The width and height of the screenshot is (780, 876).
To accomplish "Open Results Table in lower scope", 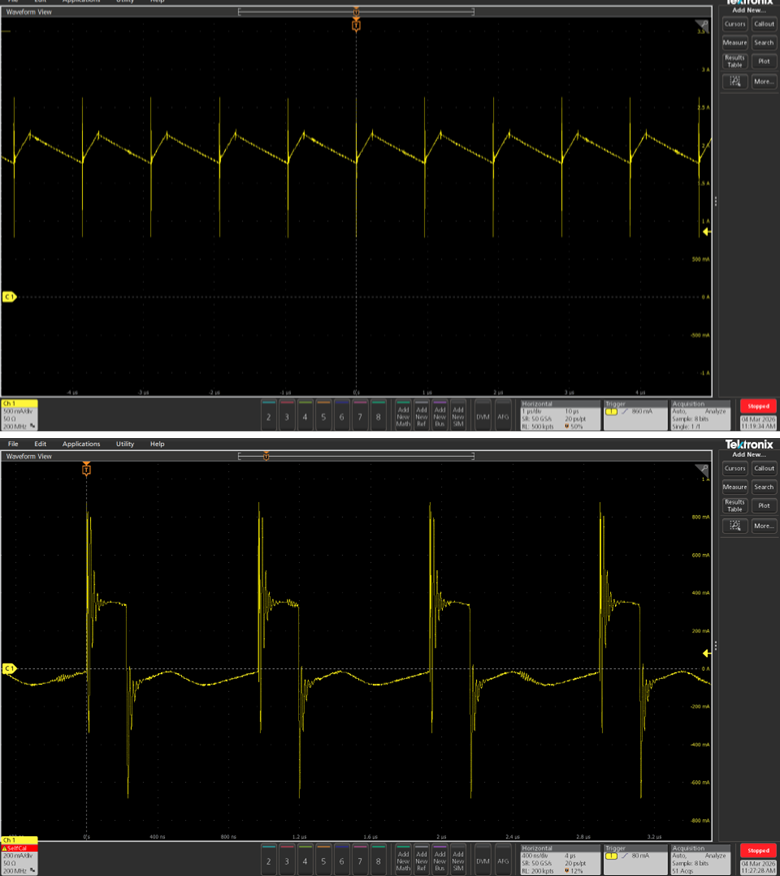I will coord(735,505).
